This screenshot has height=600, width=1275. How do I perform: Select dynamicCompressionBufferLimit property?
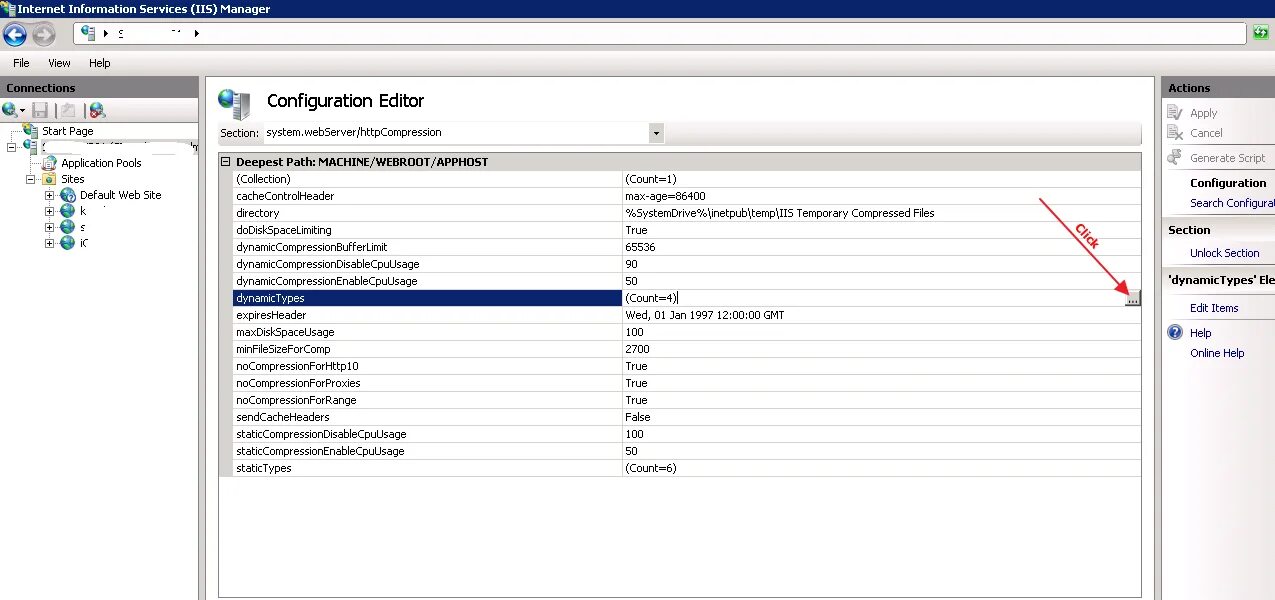(x=312, y=247)
